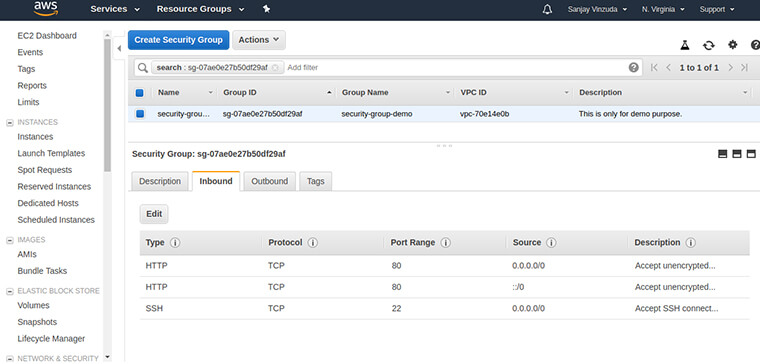Collapse the IMAGES sidebar section
This screenshot has width=760, height=364.
pyautogui.click(x=9, y=240)
